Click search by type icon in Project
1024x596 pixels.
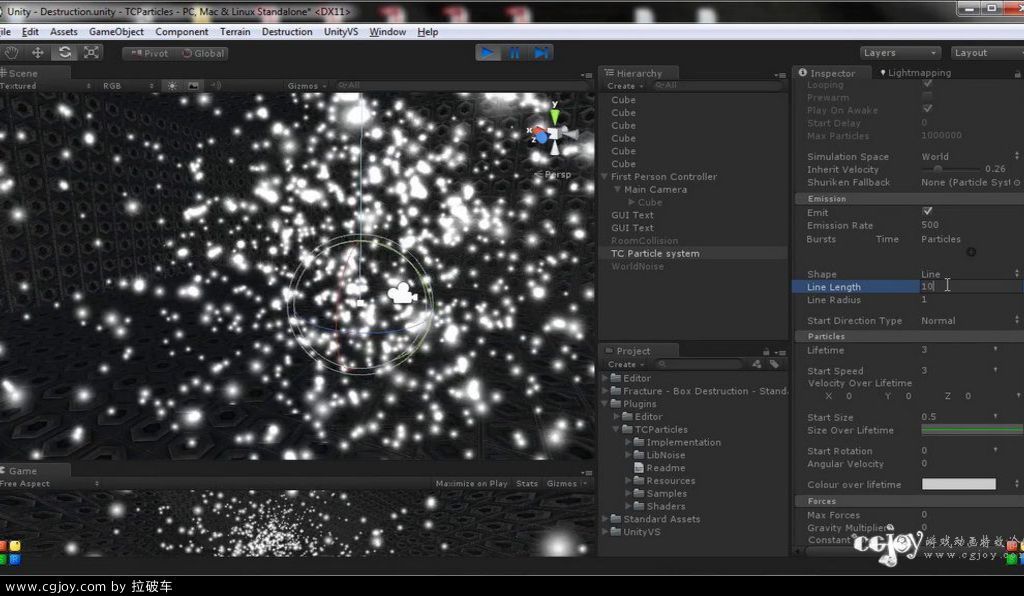coord(756,364)
